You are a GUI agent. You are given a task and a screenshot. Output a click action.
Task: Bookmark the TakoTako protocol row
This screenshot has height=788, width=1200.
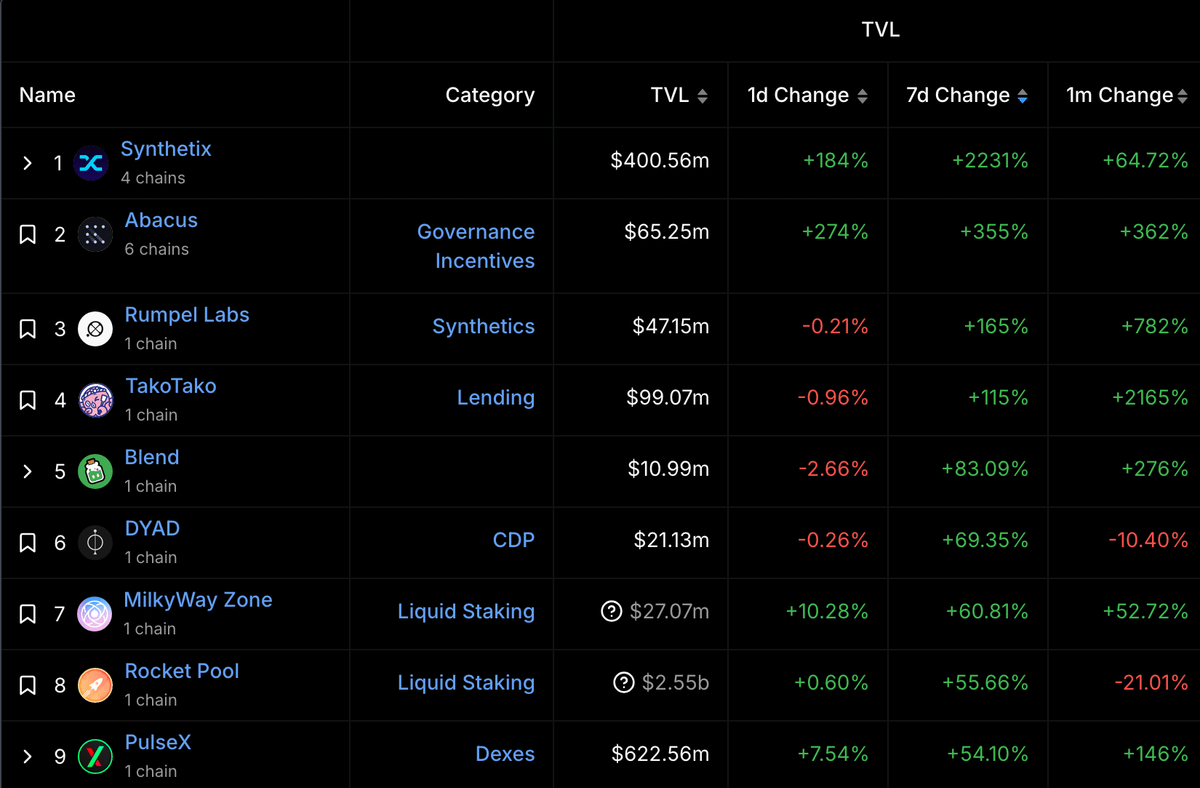[28, 400]
